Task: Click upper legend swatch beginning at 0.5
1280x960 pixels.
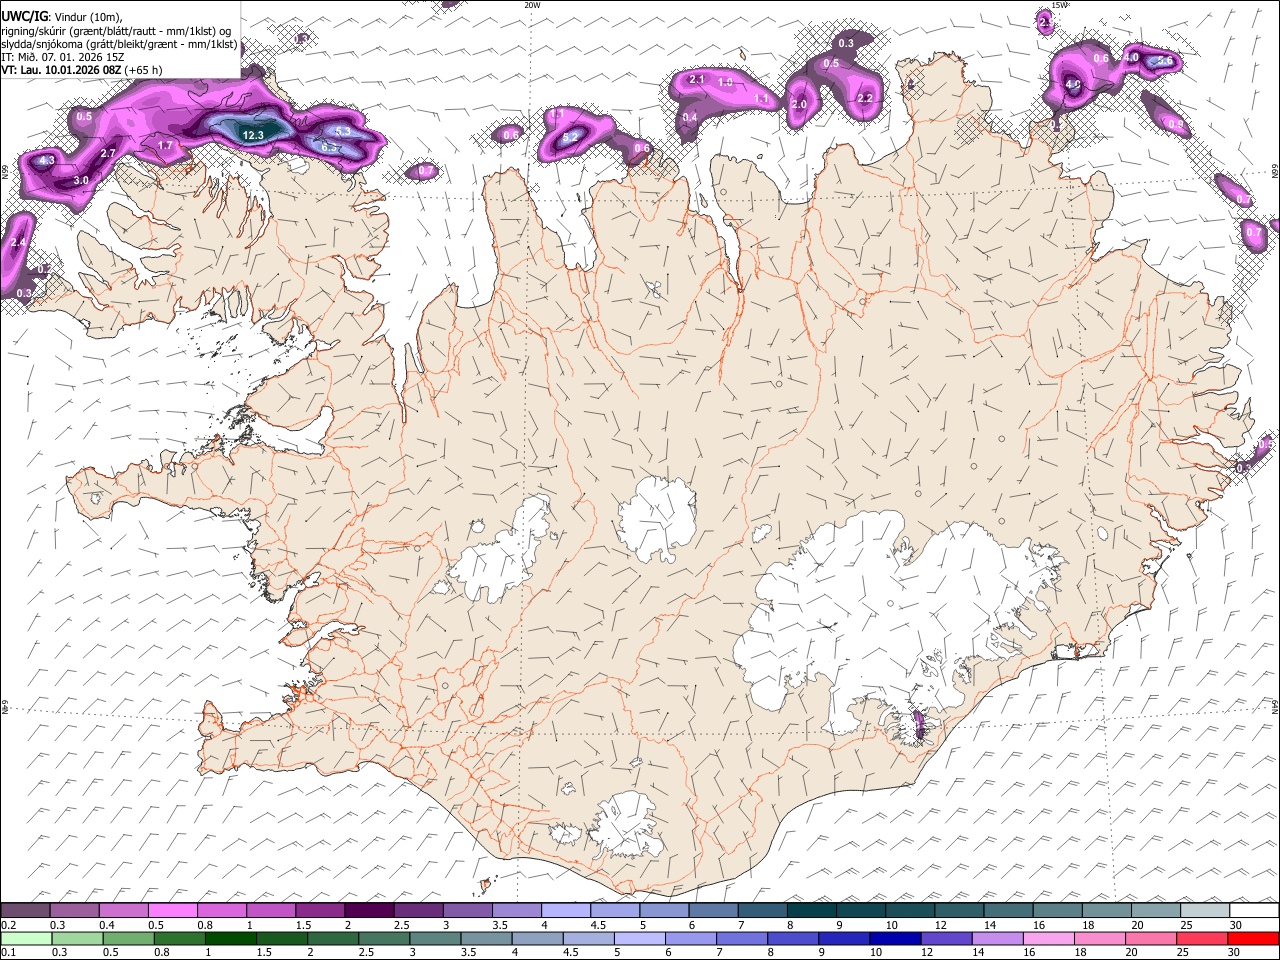Action: point(172,911)
